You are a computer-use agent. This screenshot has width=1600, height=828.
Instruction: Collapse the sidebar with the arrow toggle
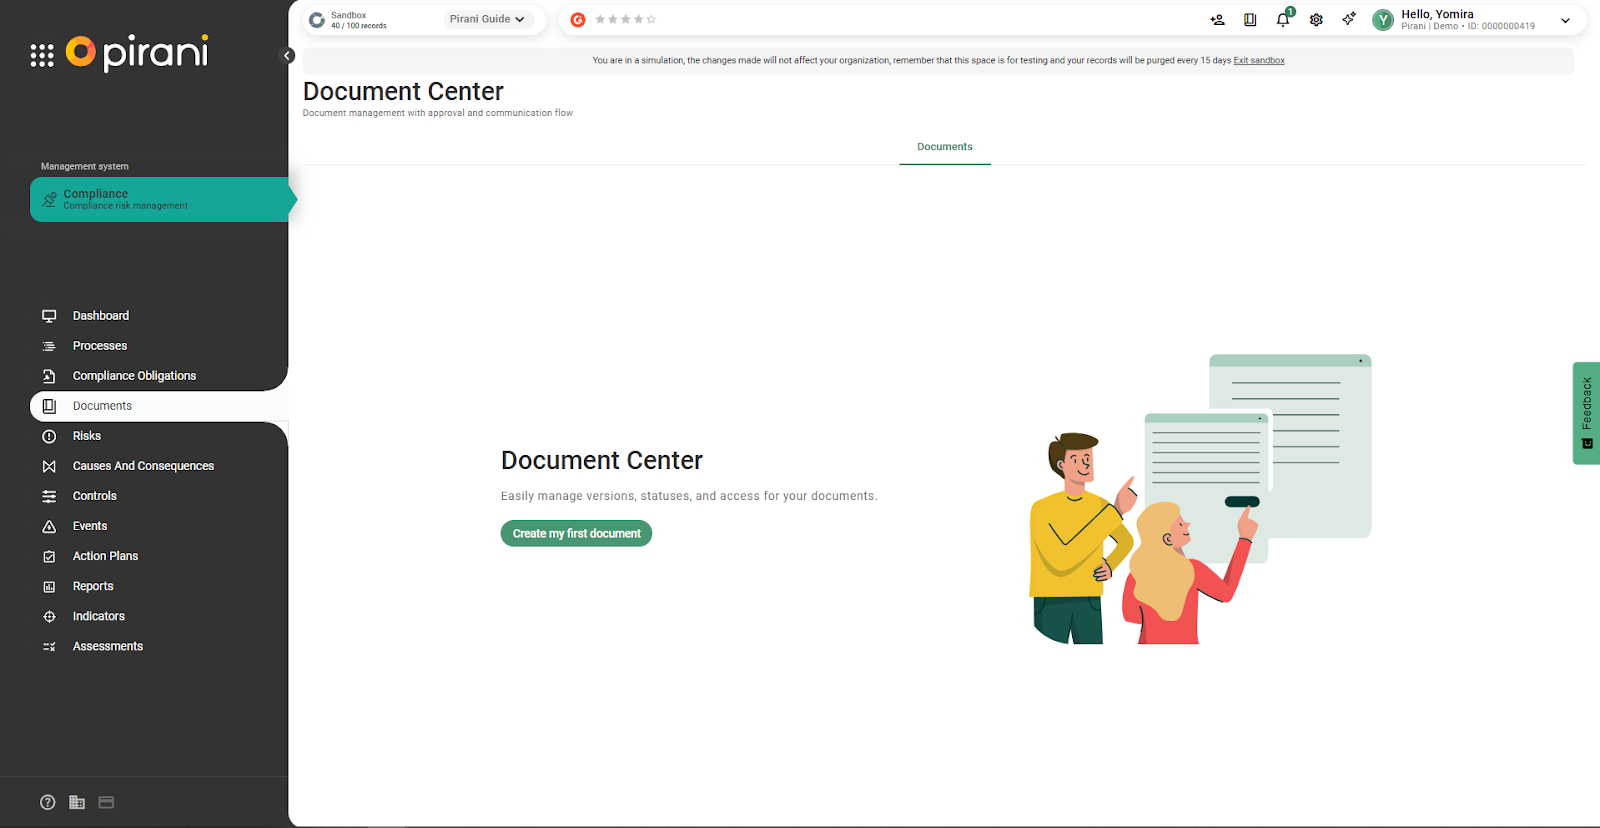tap(287, 56)
